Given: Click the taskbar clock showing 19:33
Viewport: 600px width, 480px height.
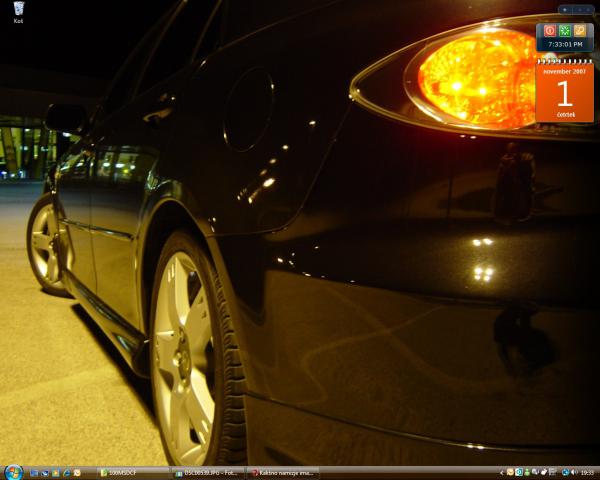Looking at the screenshot, I should coord(586,472).
